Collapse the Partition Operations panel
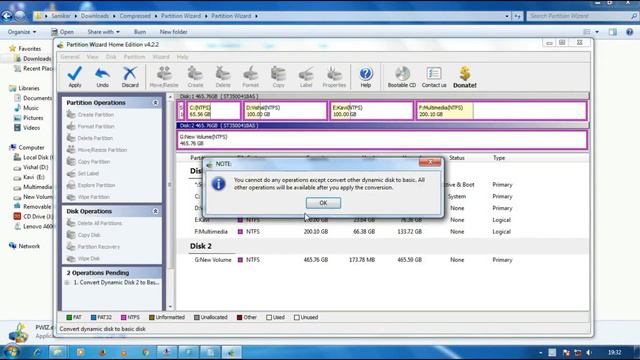The image size is (640, 360). (156, 103)
